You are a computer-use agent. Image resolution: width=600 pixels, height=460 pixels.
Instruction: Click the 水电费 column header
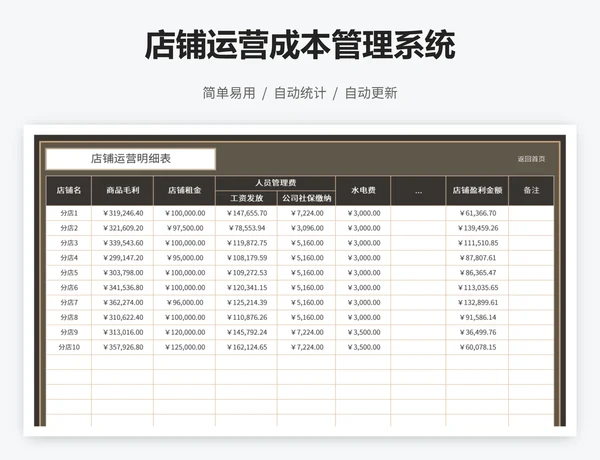[x=363, y=191]
